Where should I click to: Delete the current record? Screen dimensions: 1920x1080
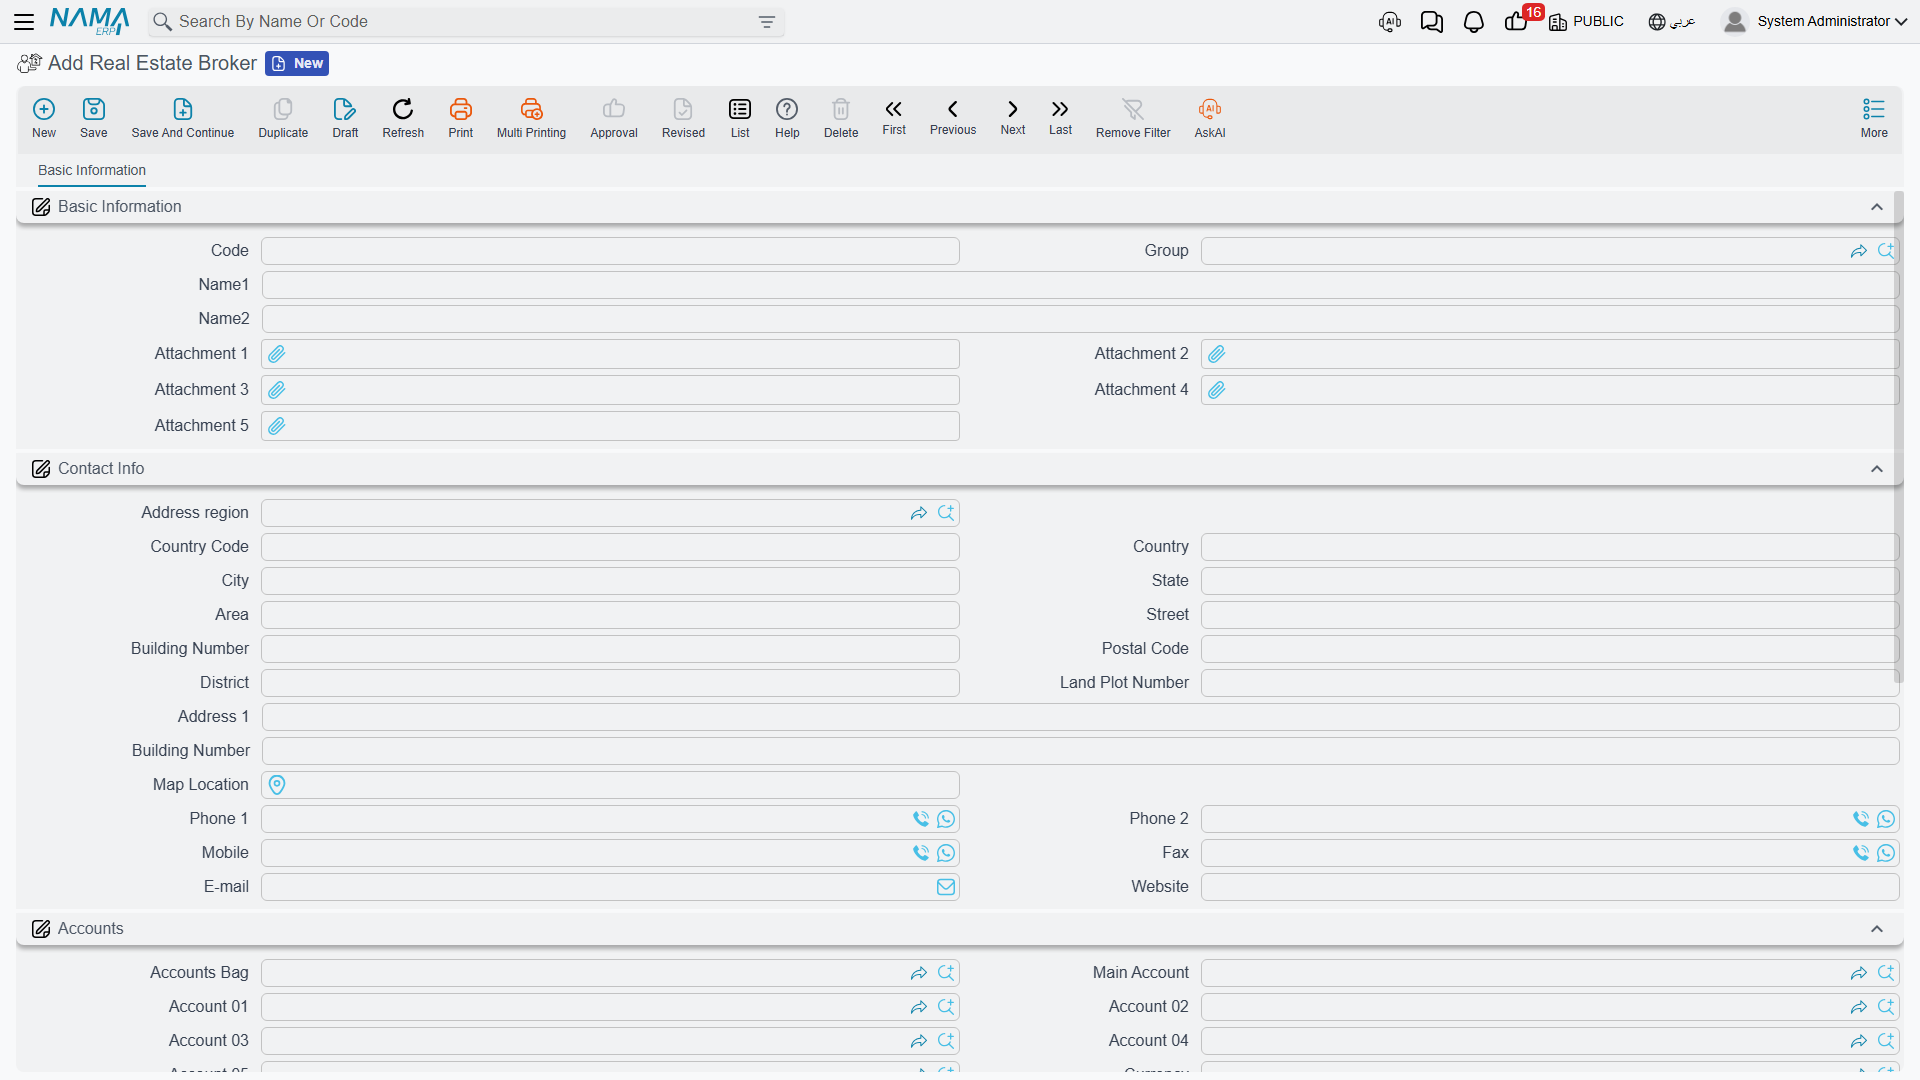tap(841, 118)
